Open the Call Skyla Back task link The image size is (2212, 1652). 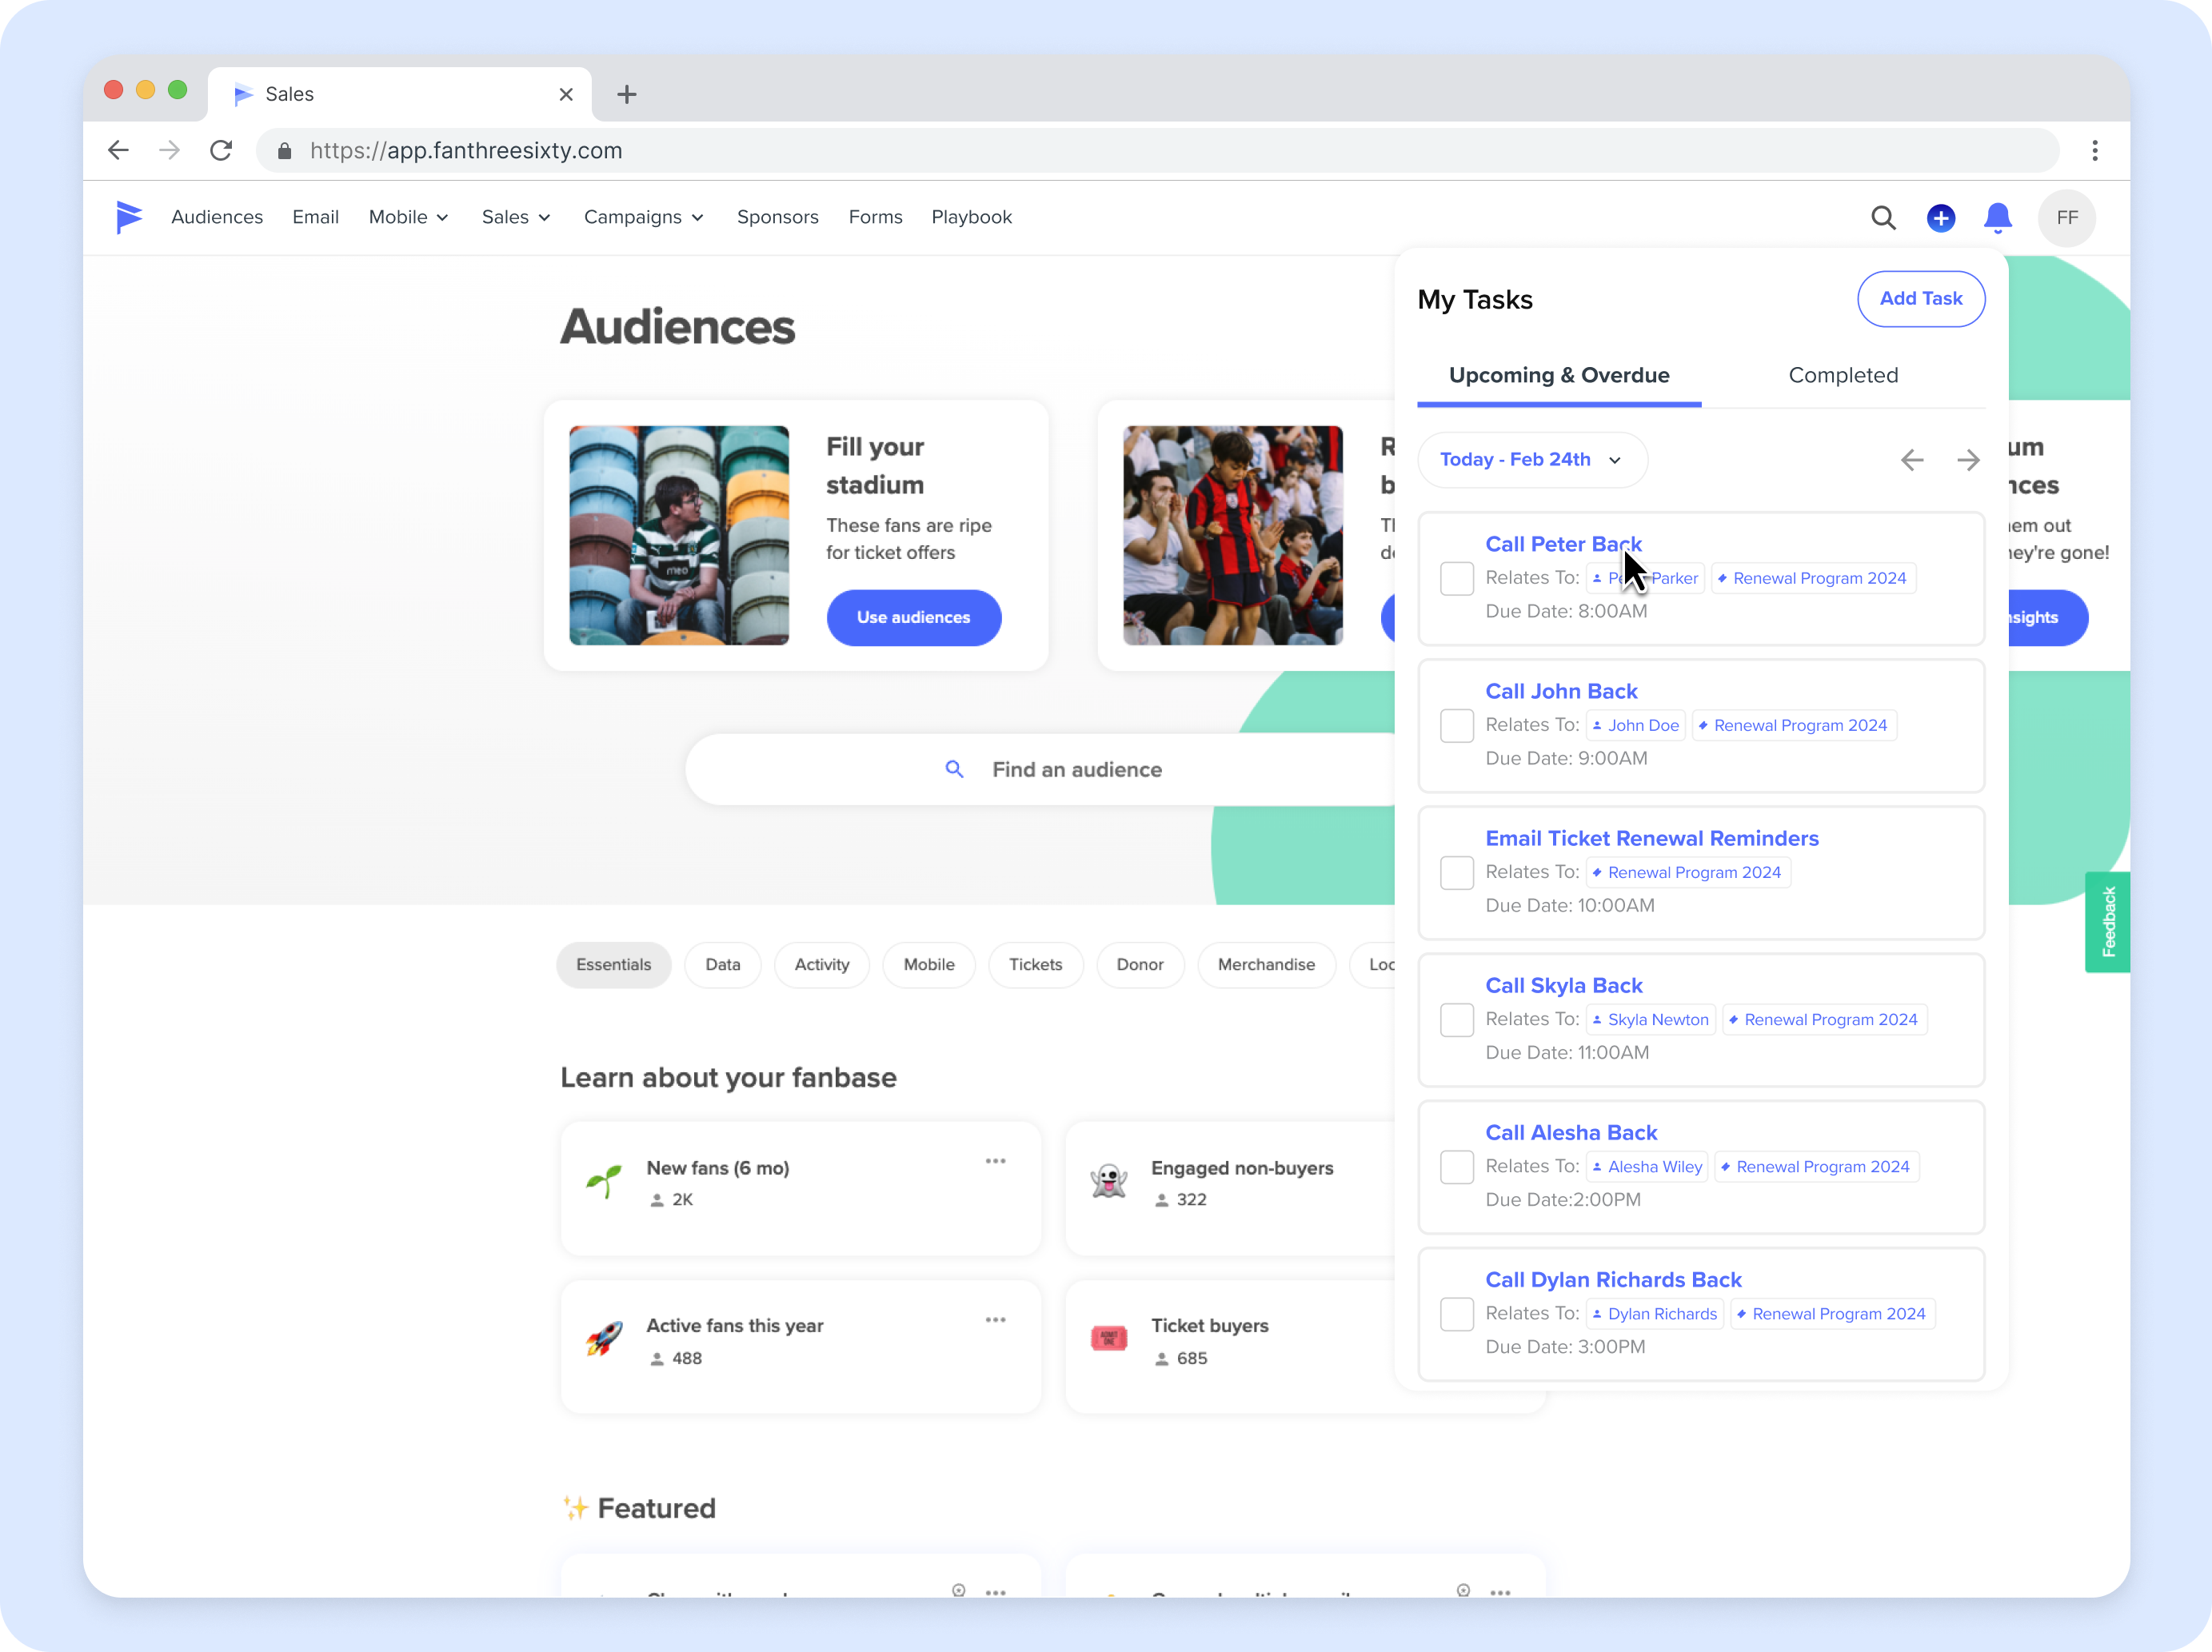1563,985
